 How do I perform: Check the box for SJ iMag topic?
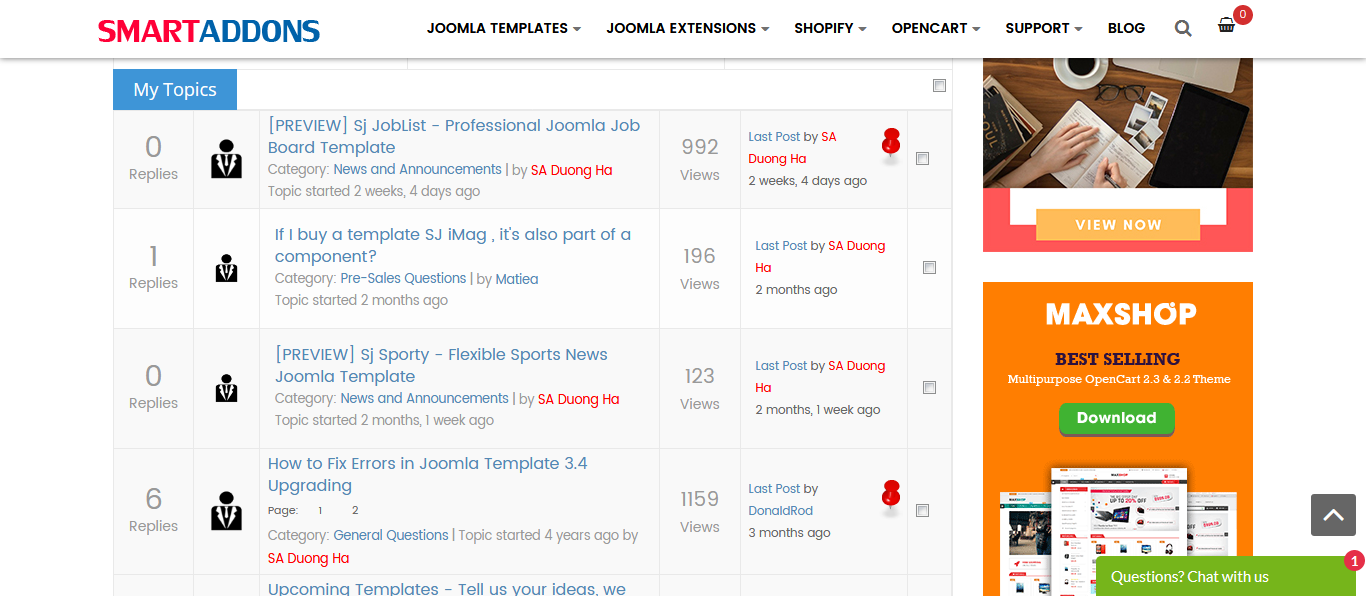click(x=929, y=267)
